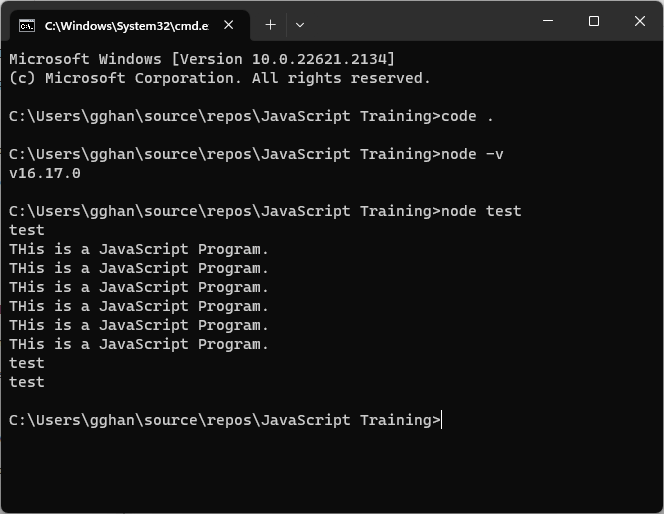664x514 pixels.
Task: Close the cmd.exe tab
Action: click(x=229, y=25)
